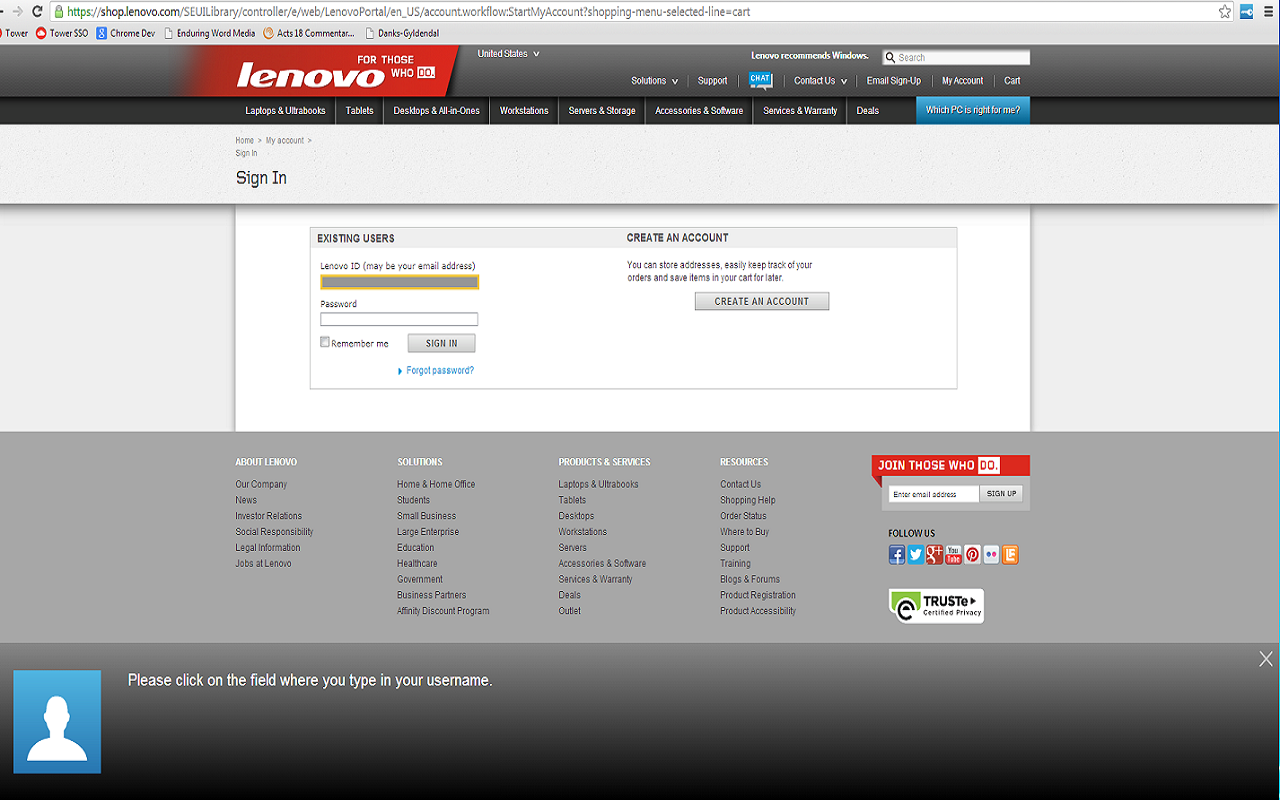Image resolution: width=1280 pixels, height=800 pixels.
Task: Click the SIGN IN button
Action: [441, 342]
